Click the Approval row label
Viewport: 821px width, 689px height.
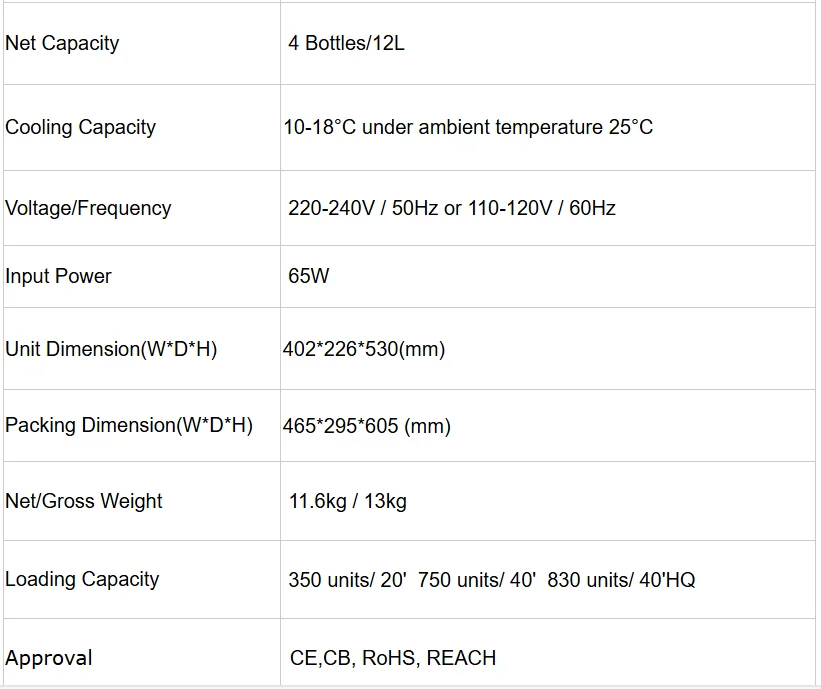[x=49, y=659]
